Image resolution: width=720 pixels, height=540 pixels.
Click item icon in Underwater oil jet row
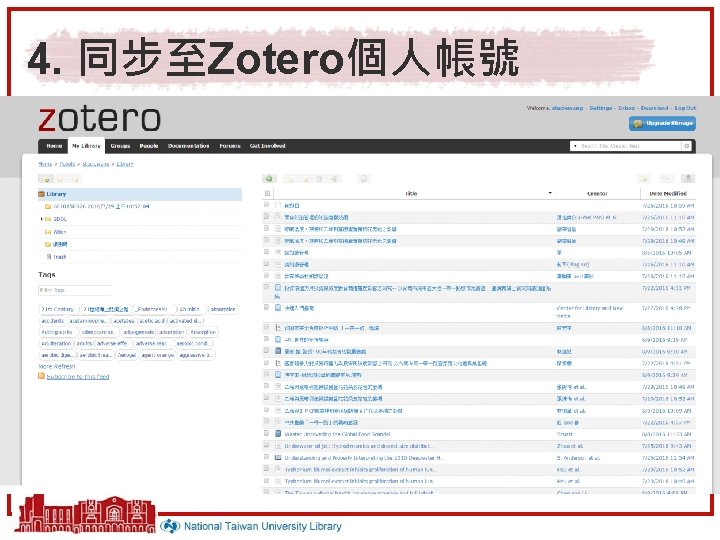click(x=278, y=445)
